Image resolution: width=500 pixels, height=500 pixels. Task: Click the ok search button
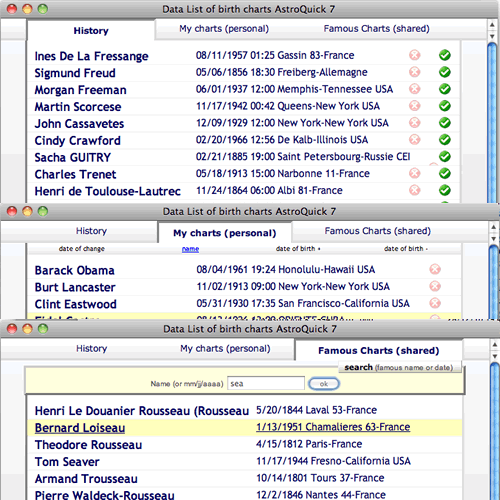[x=324, y=384]
